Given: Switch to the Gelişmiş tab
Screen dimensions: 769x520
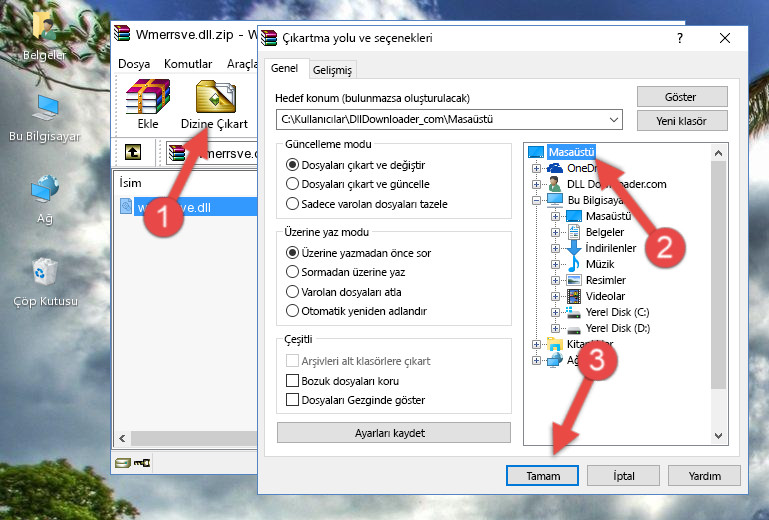Looking at the screenshot, I should (333, 70).
